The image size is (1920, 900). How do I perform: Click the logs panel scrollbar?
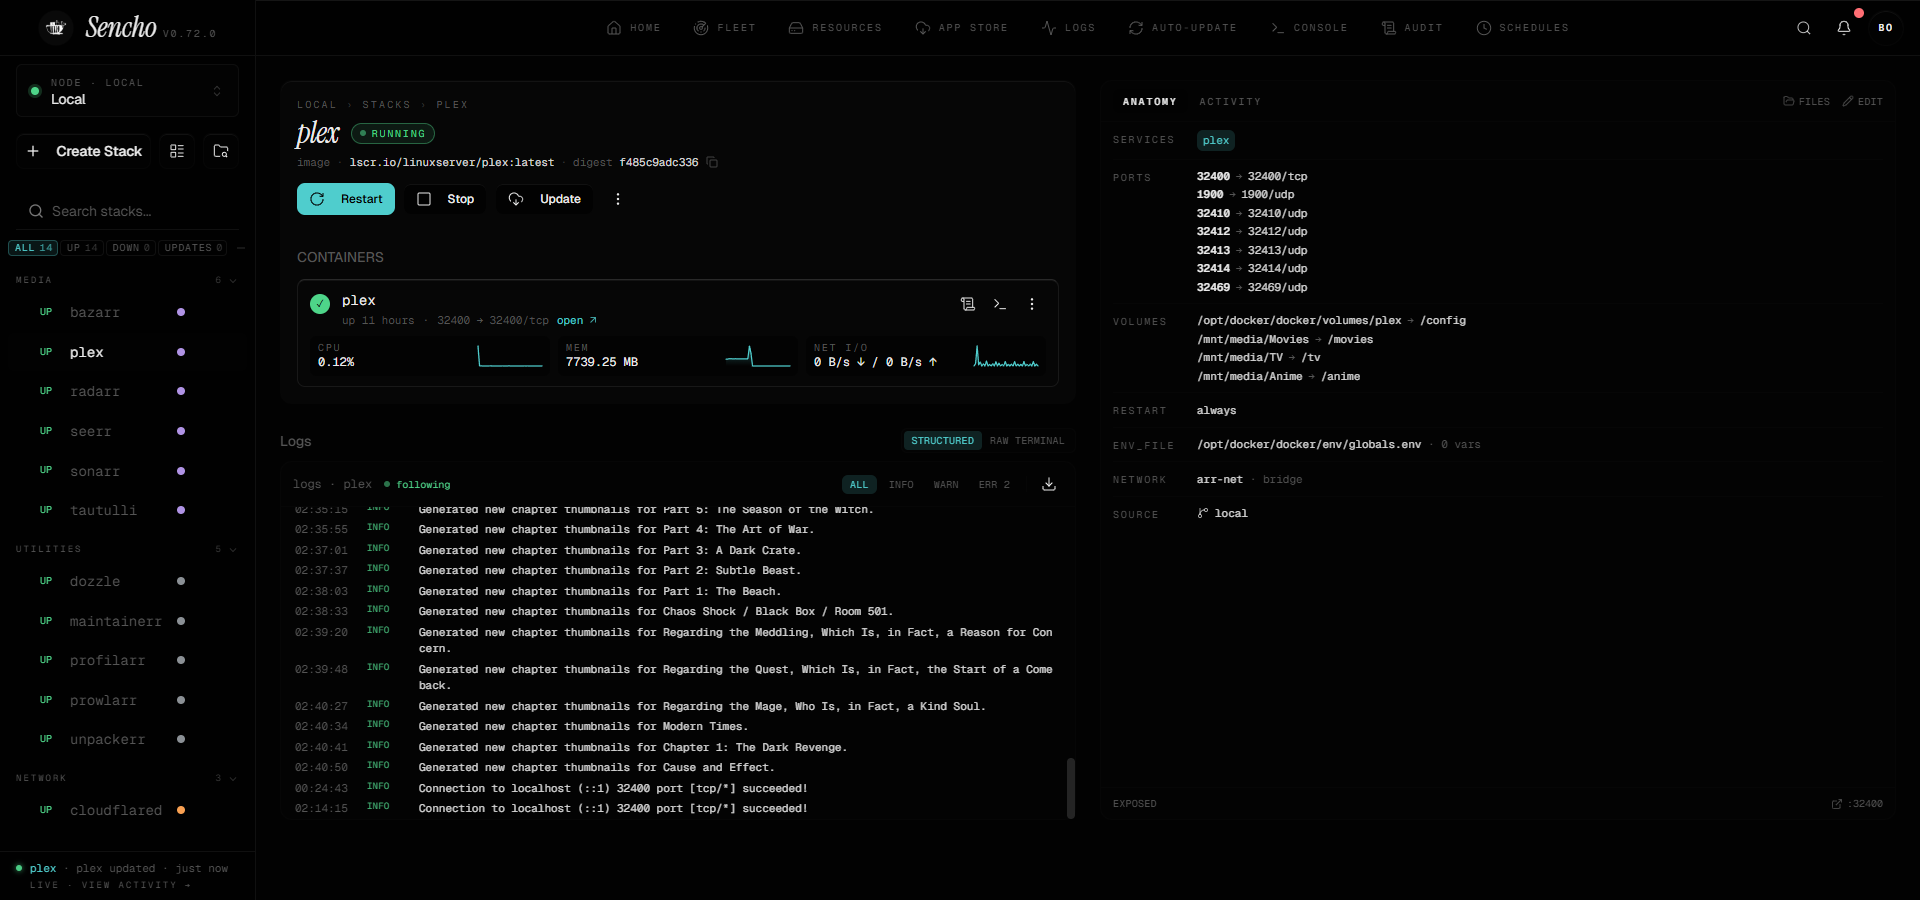point(1070,788)
